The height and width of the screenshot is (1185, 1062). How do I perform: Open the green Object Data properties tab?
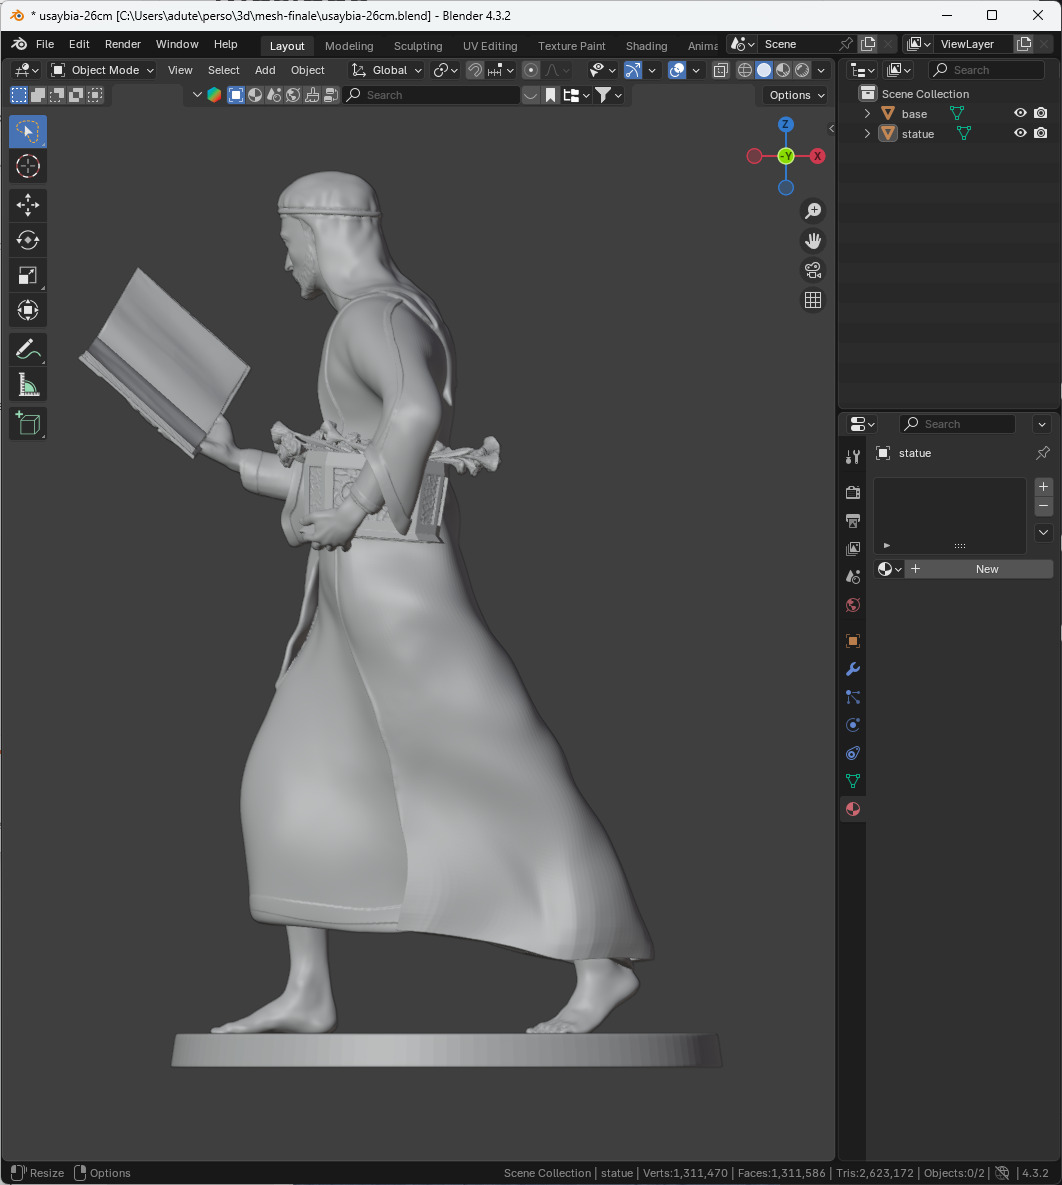[x=853, y=781]
